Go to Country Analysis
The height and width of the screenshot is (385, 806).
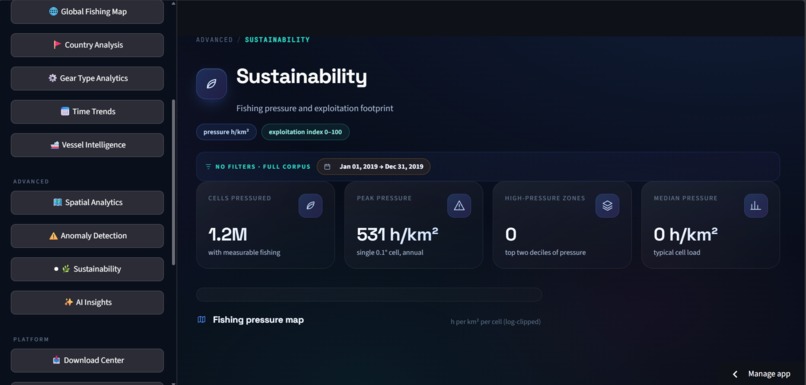(x=87, y=45)
